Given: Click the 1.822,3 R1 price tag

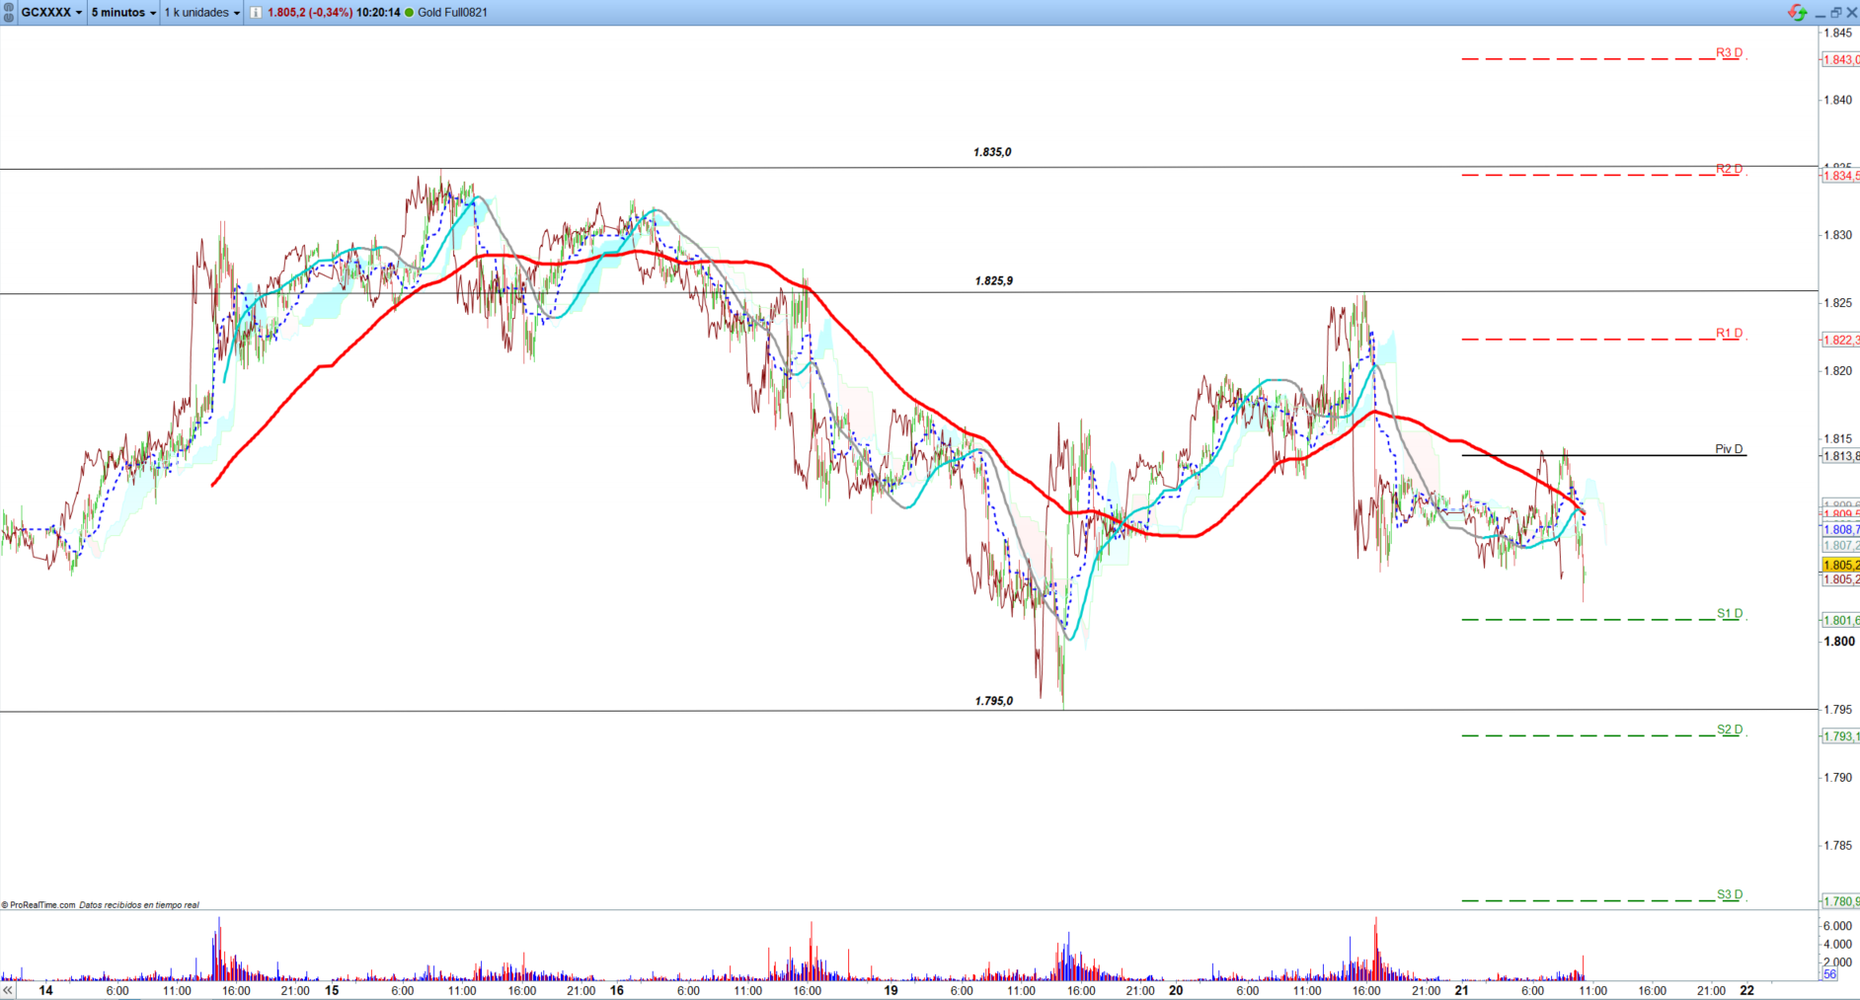Looking at the screenshot, I should tap(1841, 340).
